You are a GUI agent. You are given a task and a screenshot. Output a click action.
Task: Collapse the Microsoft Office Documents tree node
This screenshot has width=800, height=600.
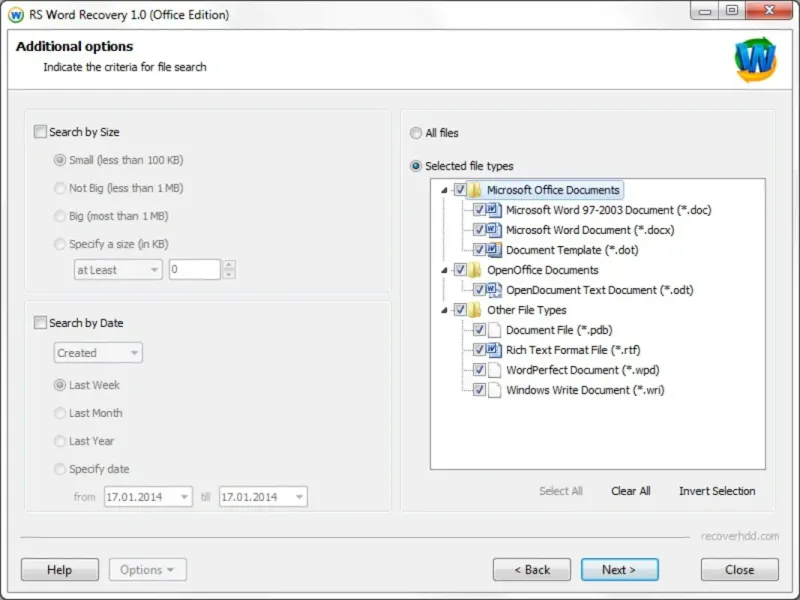pyautogui.click(x=444, y=190)
